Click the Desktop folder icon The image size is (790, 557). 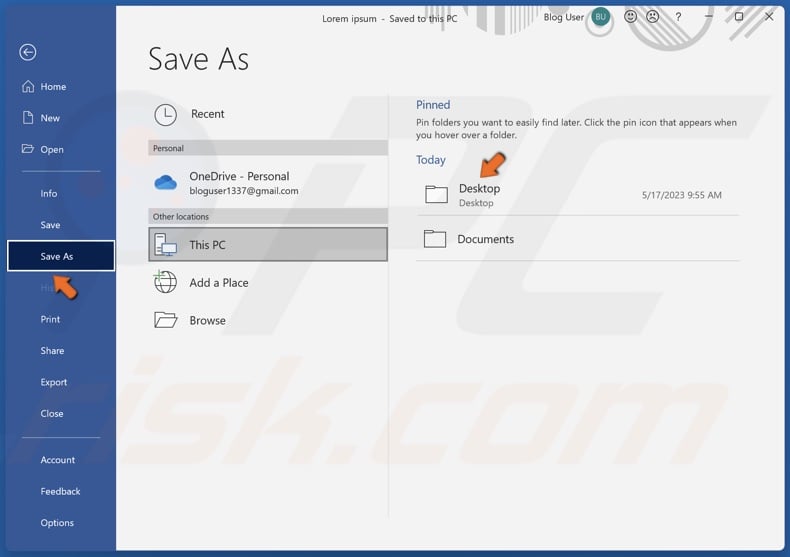tap(436, 194)
